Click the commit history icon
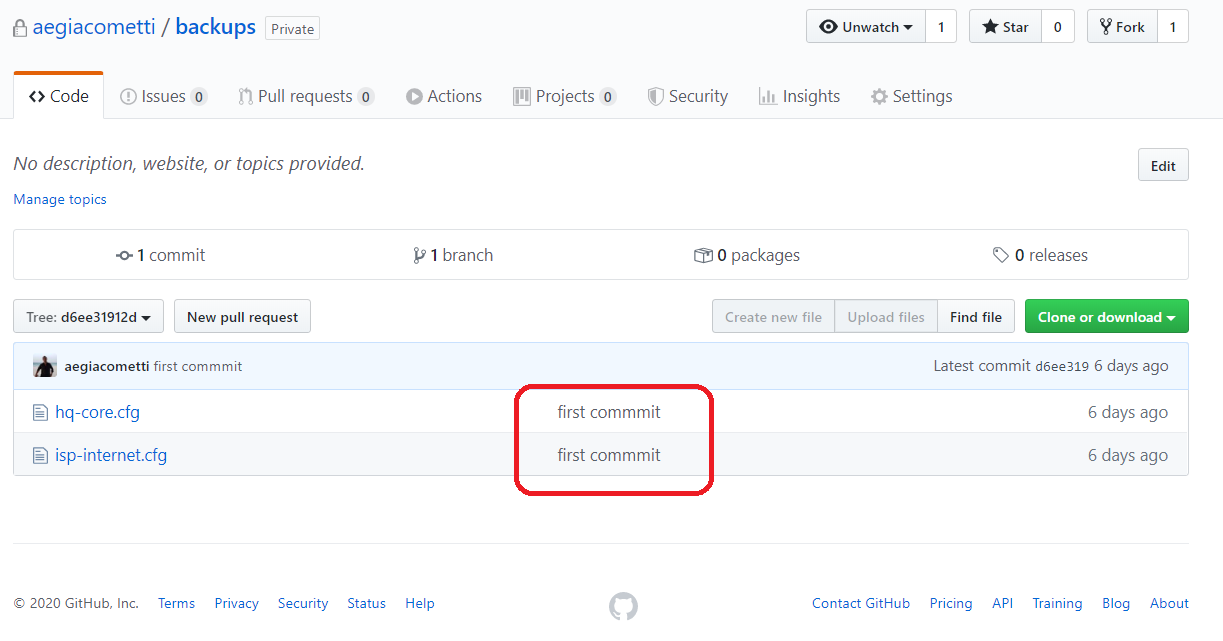 pos(125,256)
